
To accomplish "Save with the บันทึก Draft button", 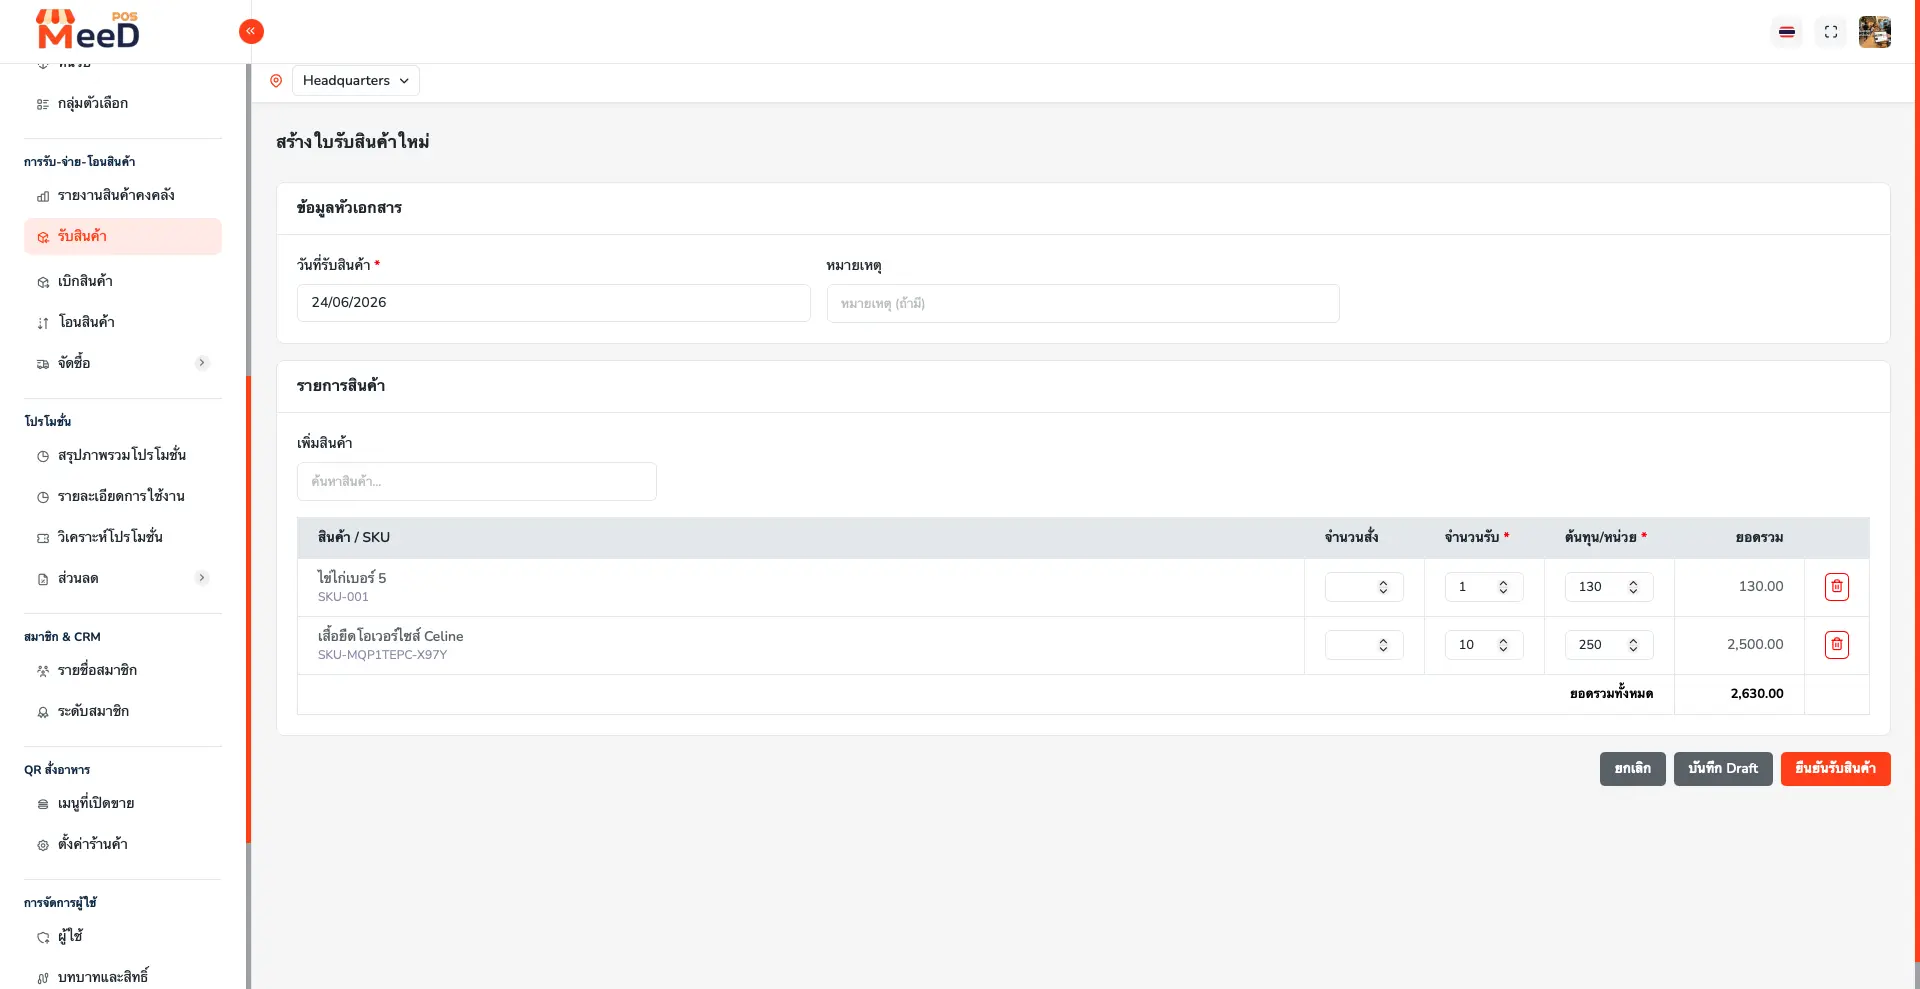I will [1723, 769].
